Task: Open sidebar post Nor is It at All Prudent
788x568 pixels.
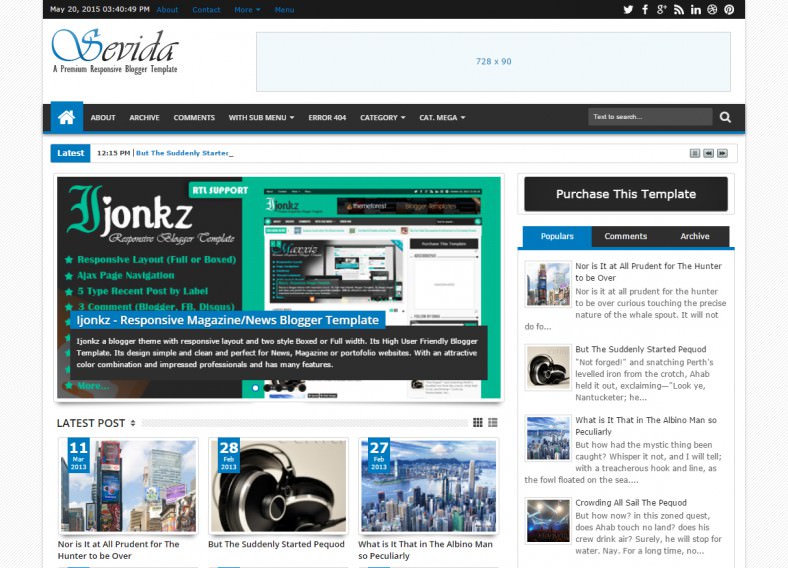Action: 648,272
